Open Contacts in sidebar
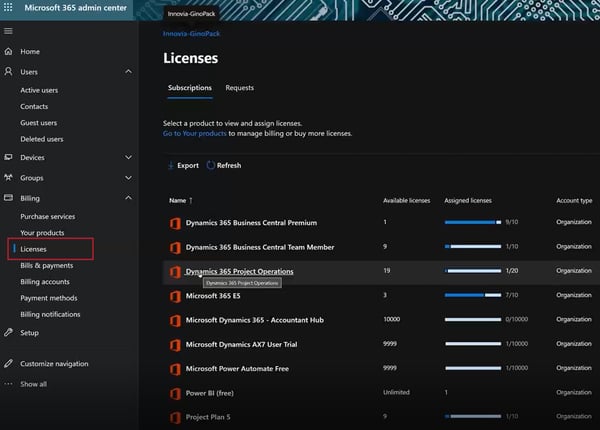Image resolution: width=600 pixels, height=430 pixels. pyautogui.click(x=34, y=106)
